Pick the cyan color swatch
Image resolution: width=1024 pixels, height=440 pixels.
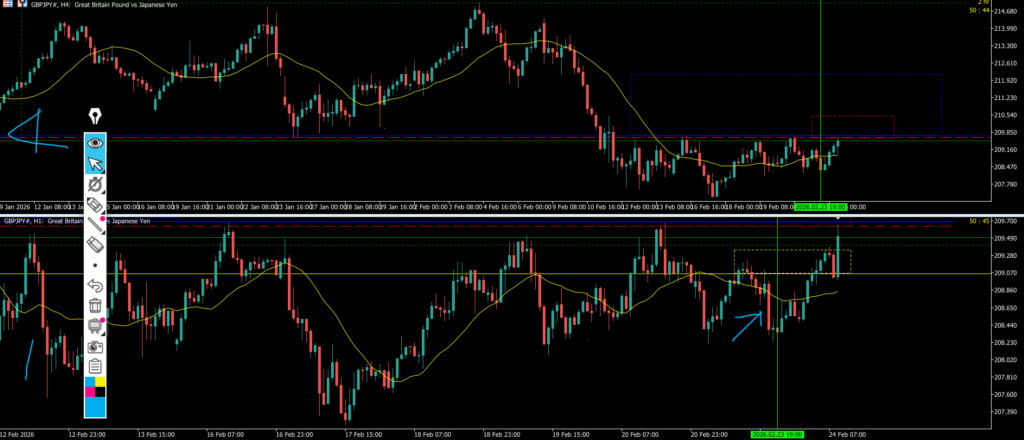[x=88, y=383]
